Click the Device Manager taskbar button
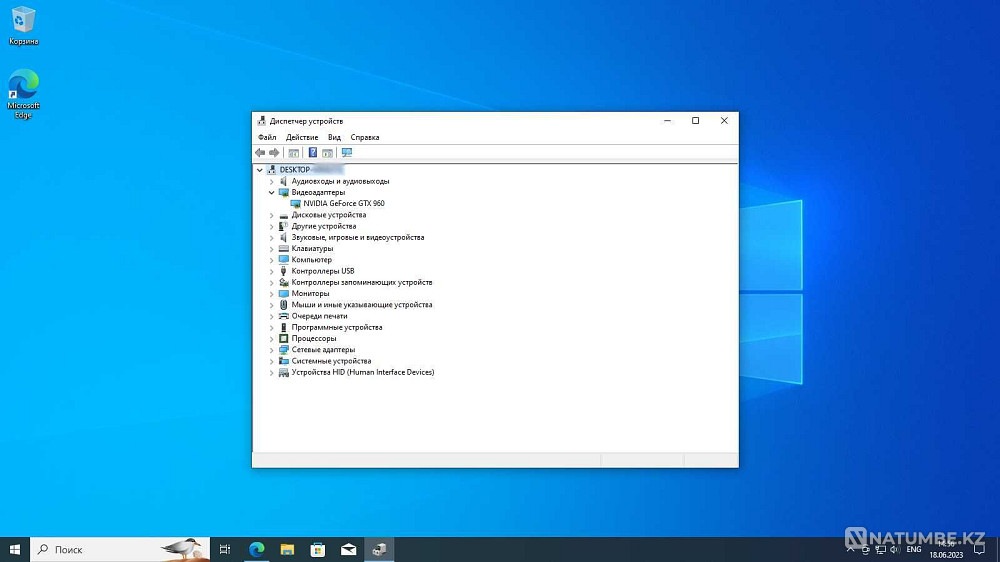The image size is (1000, 562). [379, 549]
